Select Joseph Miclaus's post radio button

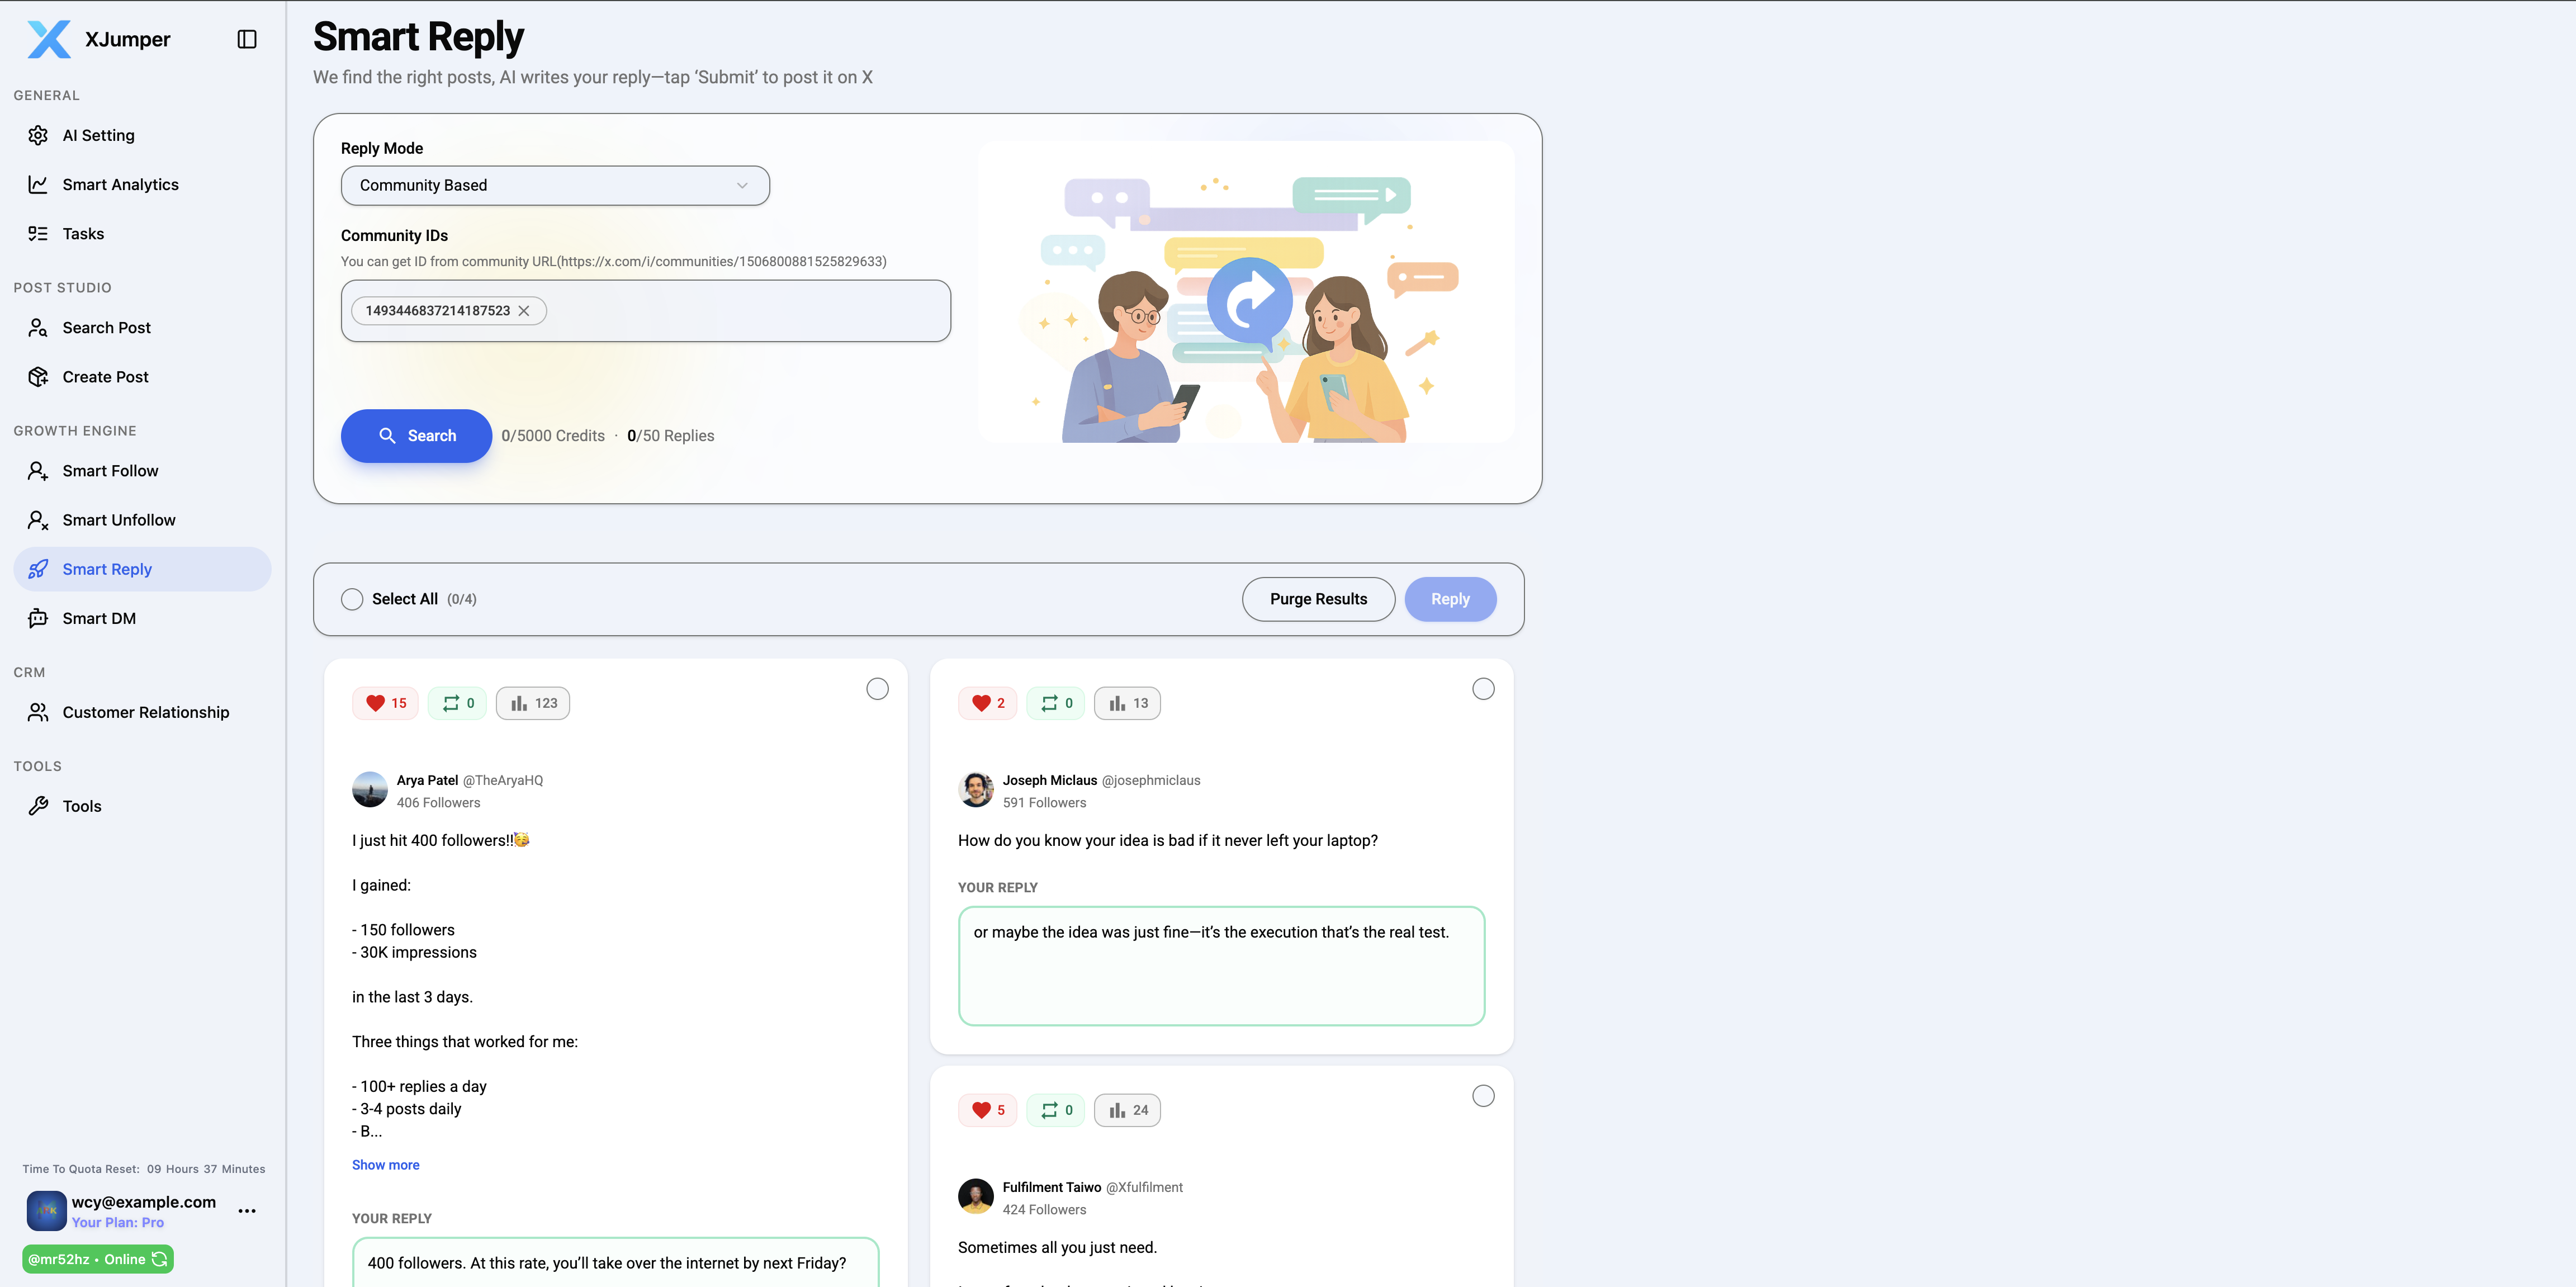(x=1483, y=689)
